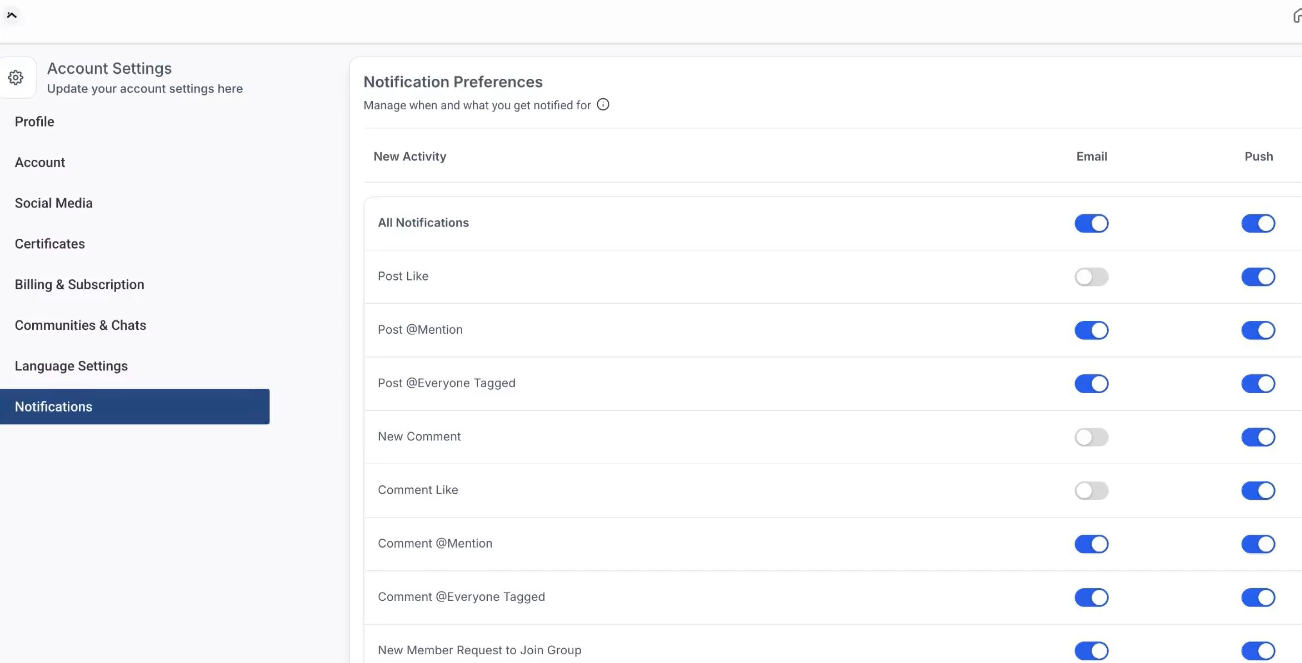Disable email for All Notifications
The height and width of the screenshot is (663, 1302).
(1091, 223)
